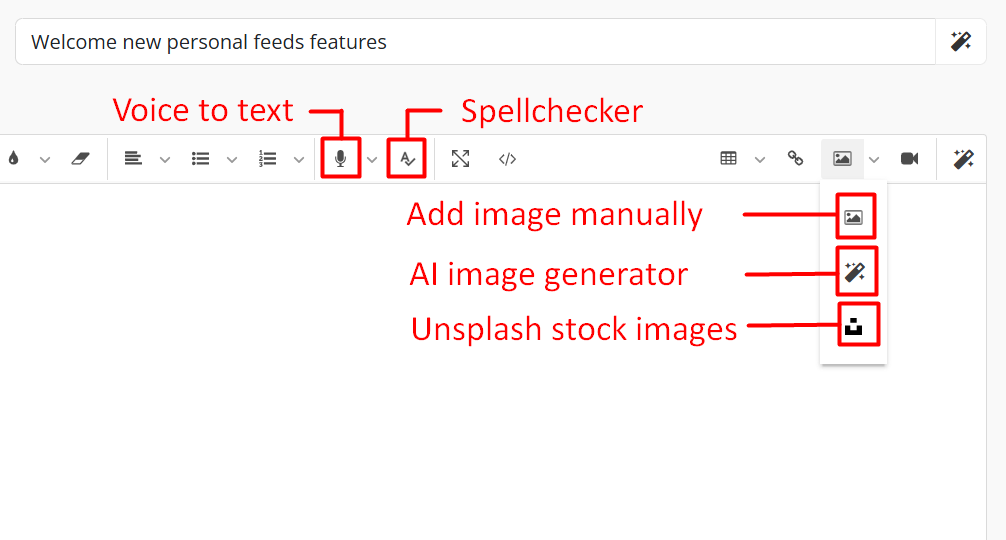Toggle the HTML code view

point(507,158)
